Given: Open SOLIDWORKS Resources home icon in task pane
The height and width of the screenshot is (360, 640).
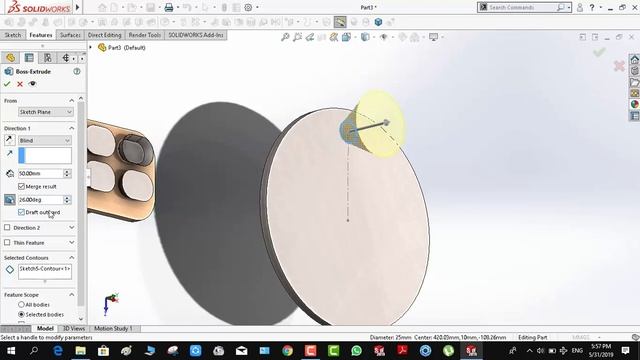Looking at the screenshot, I should pos(634,59).
